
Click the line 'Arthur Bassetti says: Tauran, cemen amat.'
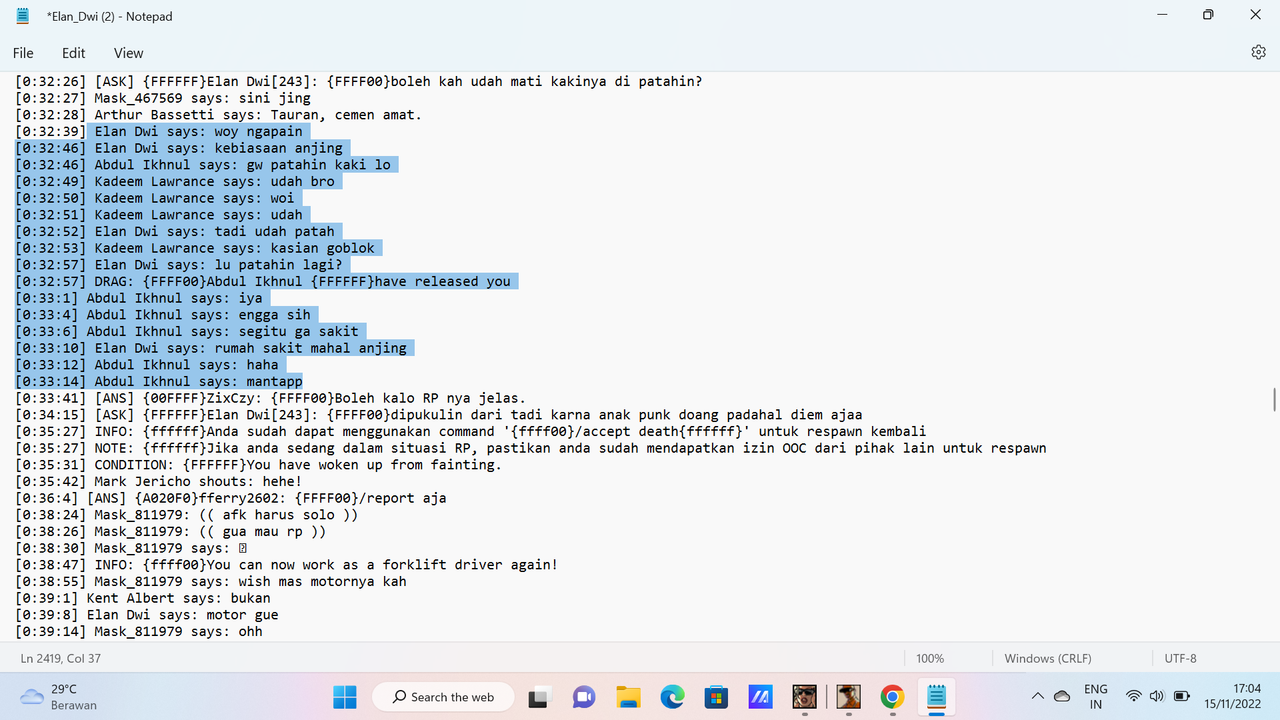218,115
